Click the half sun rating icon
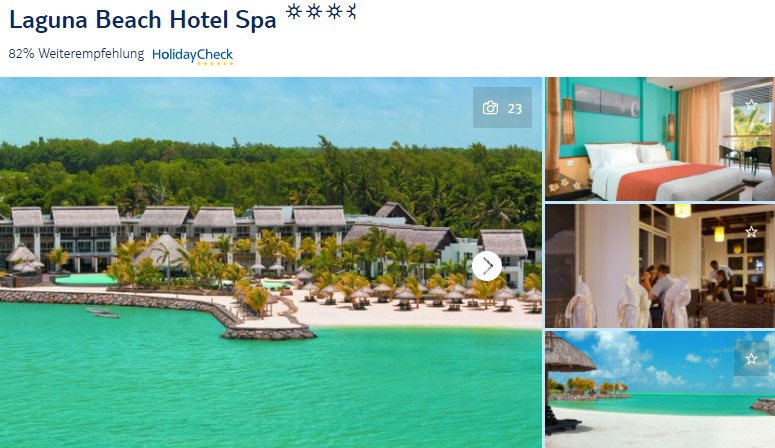 tap(351, 11)
